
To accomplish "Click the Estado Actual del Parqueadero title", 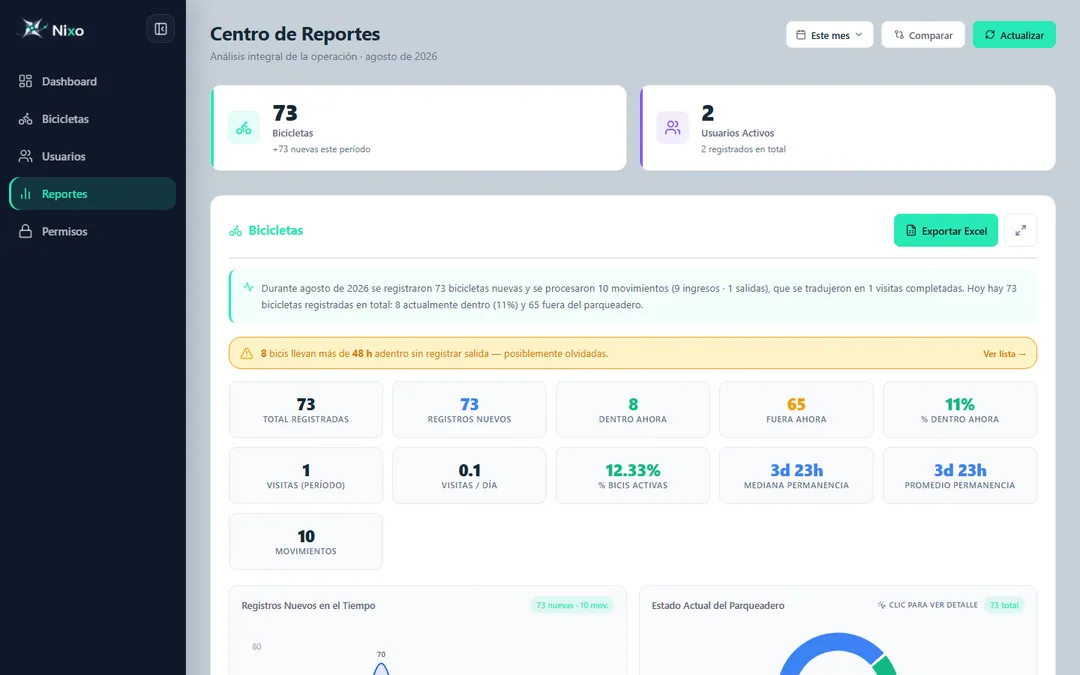I will [x=718, y=605].
